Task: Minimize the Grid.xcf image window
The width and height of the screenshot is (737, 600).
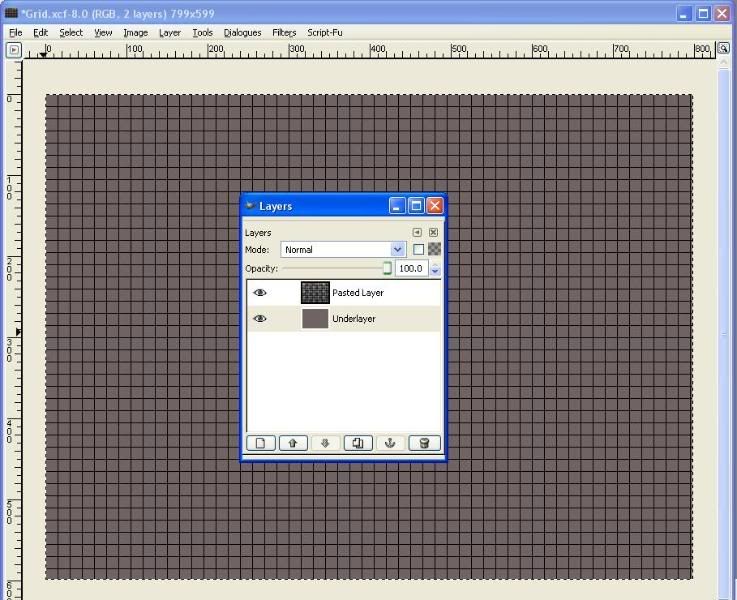Action: coord(684,14)
